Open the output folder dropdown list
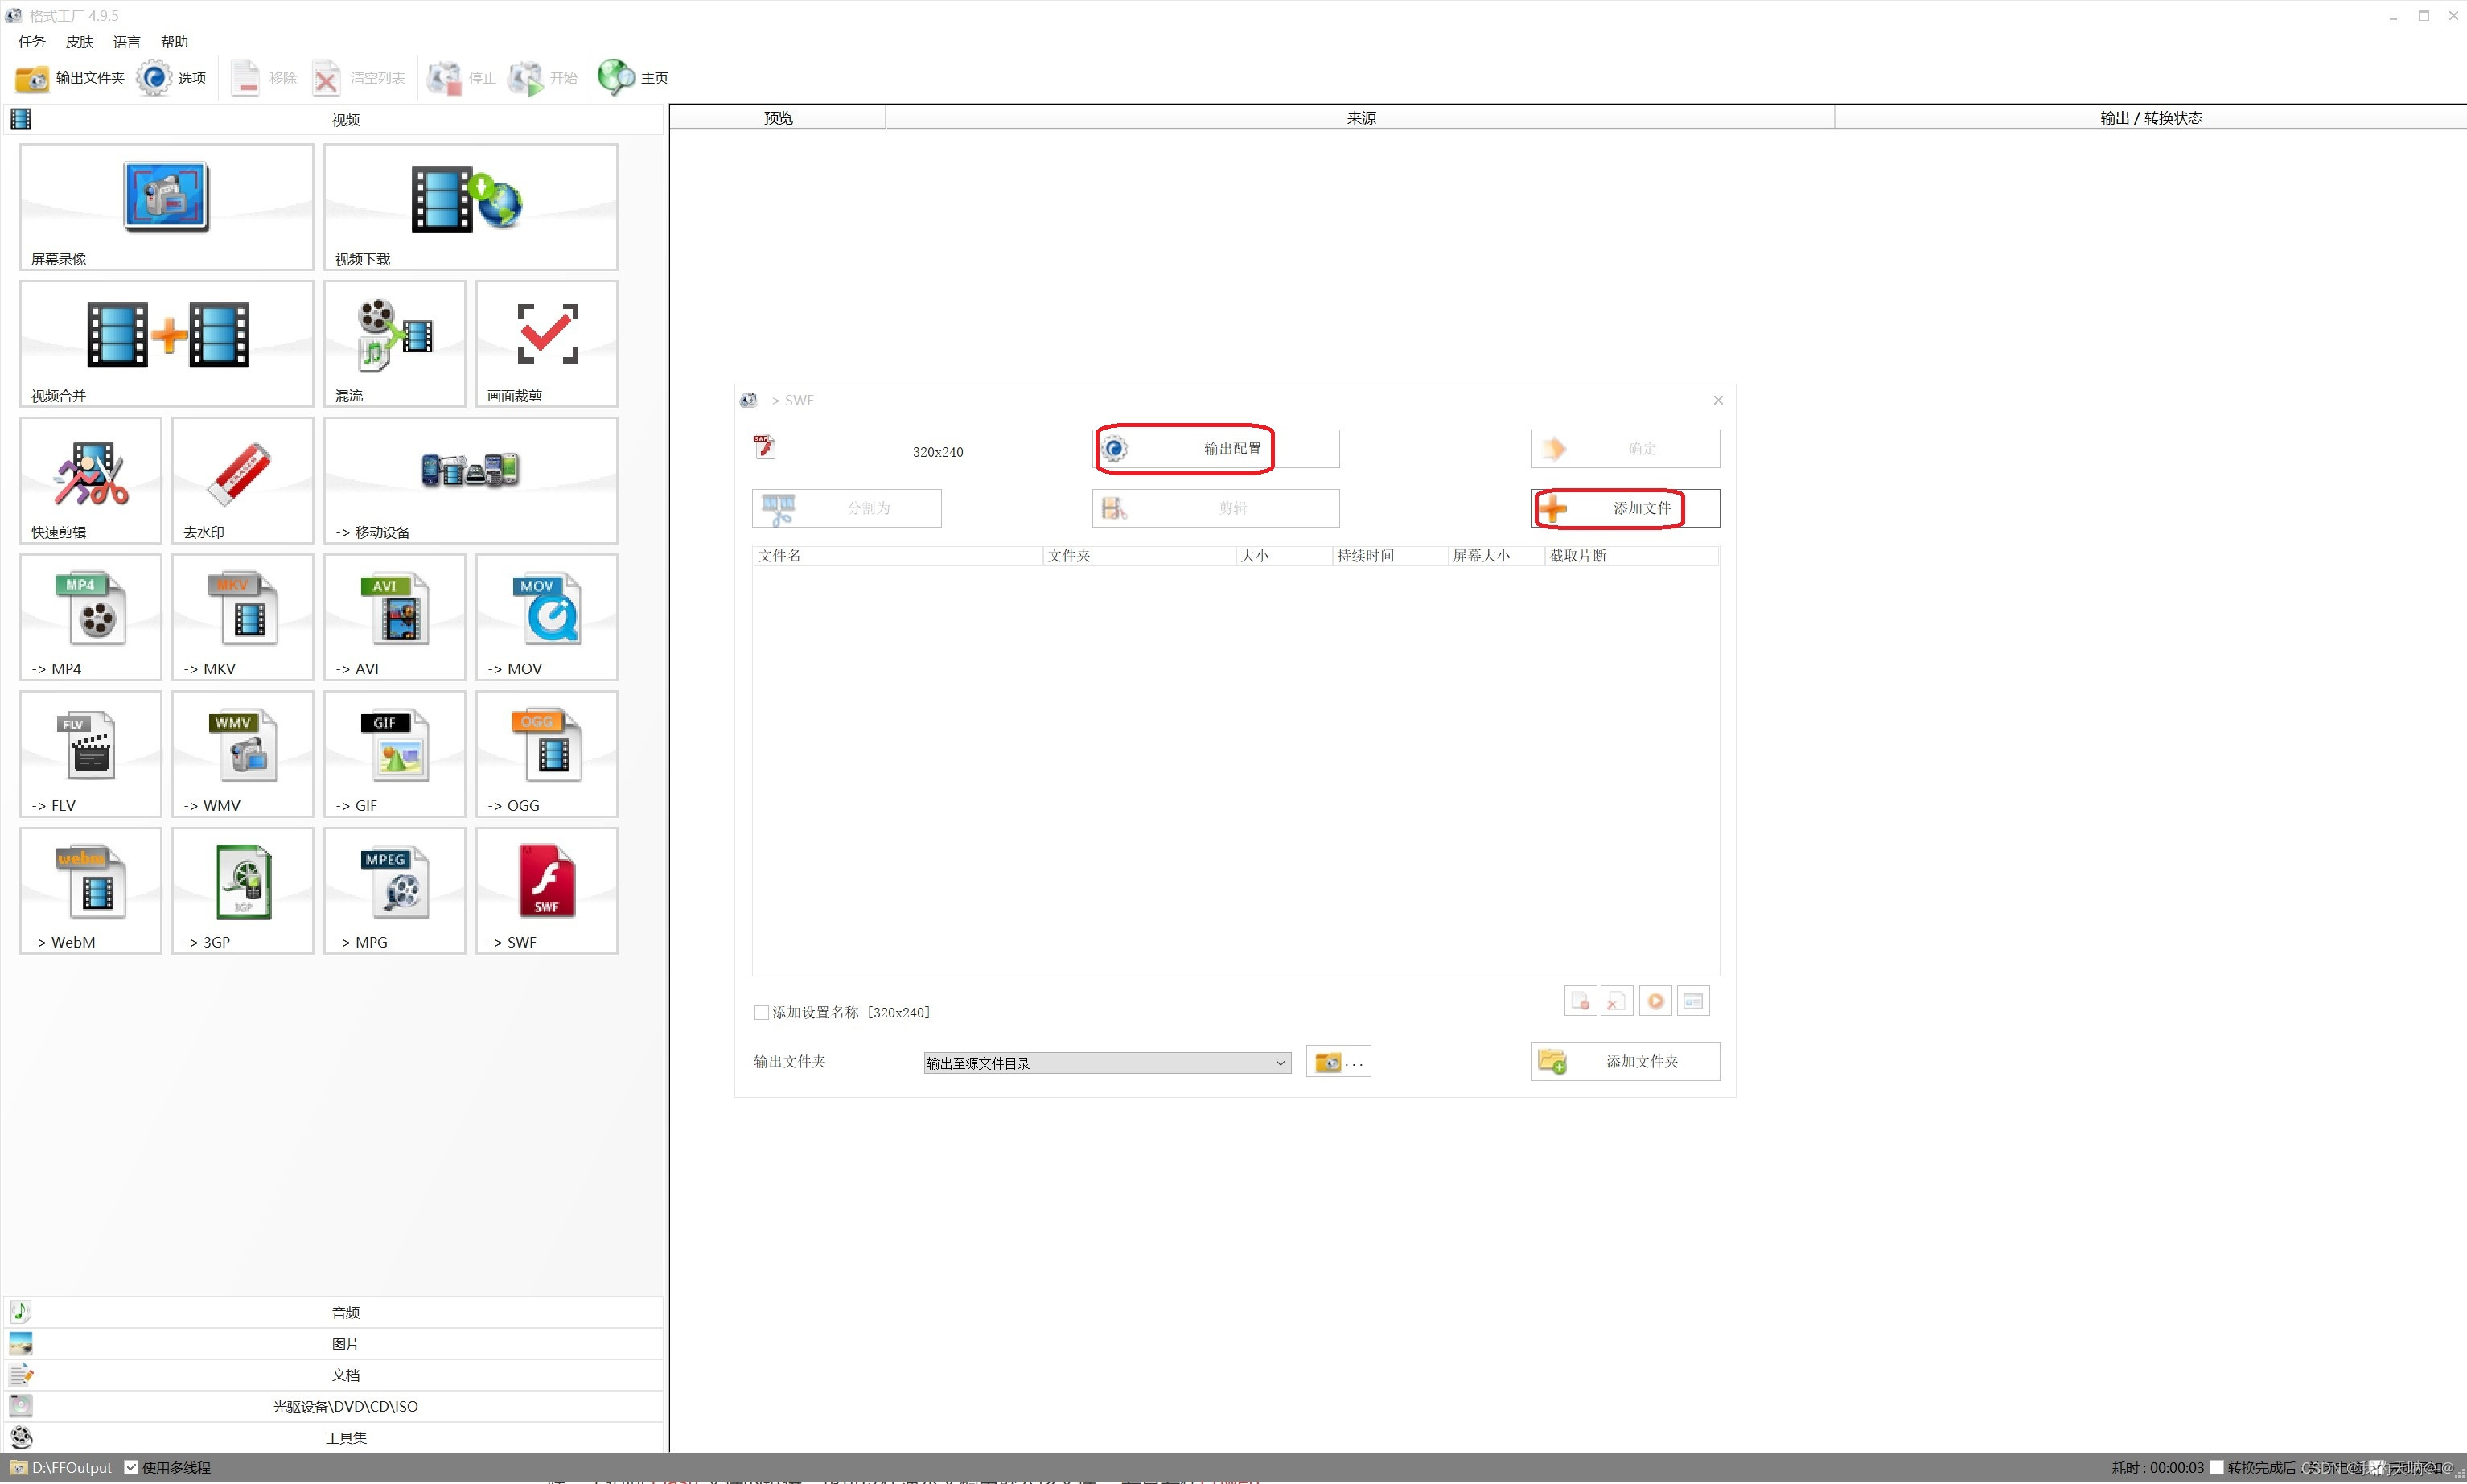2467x1484 pixels. [1280, 1063]
